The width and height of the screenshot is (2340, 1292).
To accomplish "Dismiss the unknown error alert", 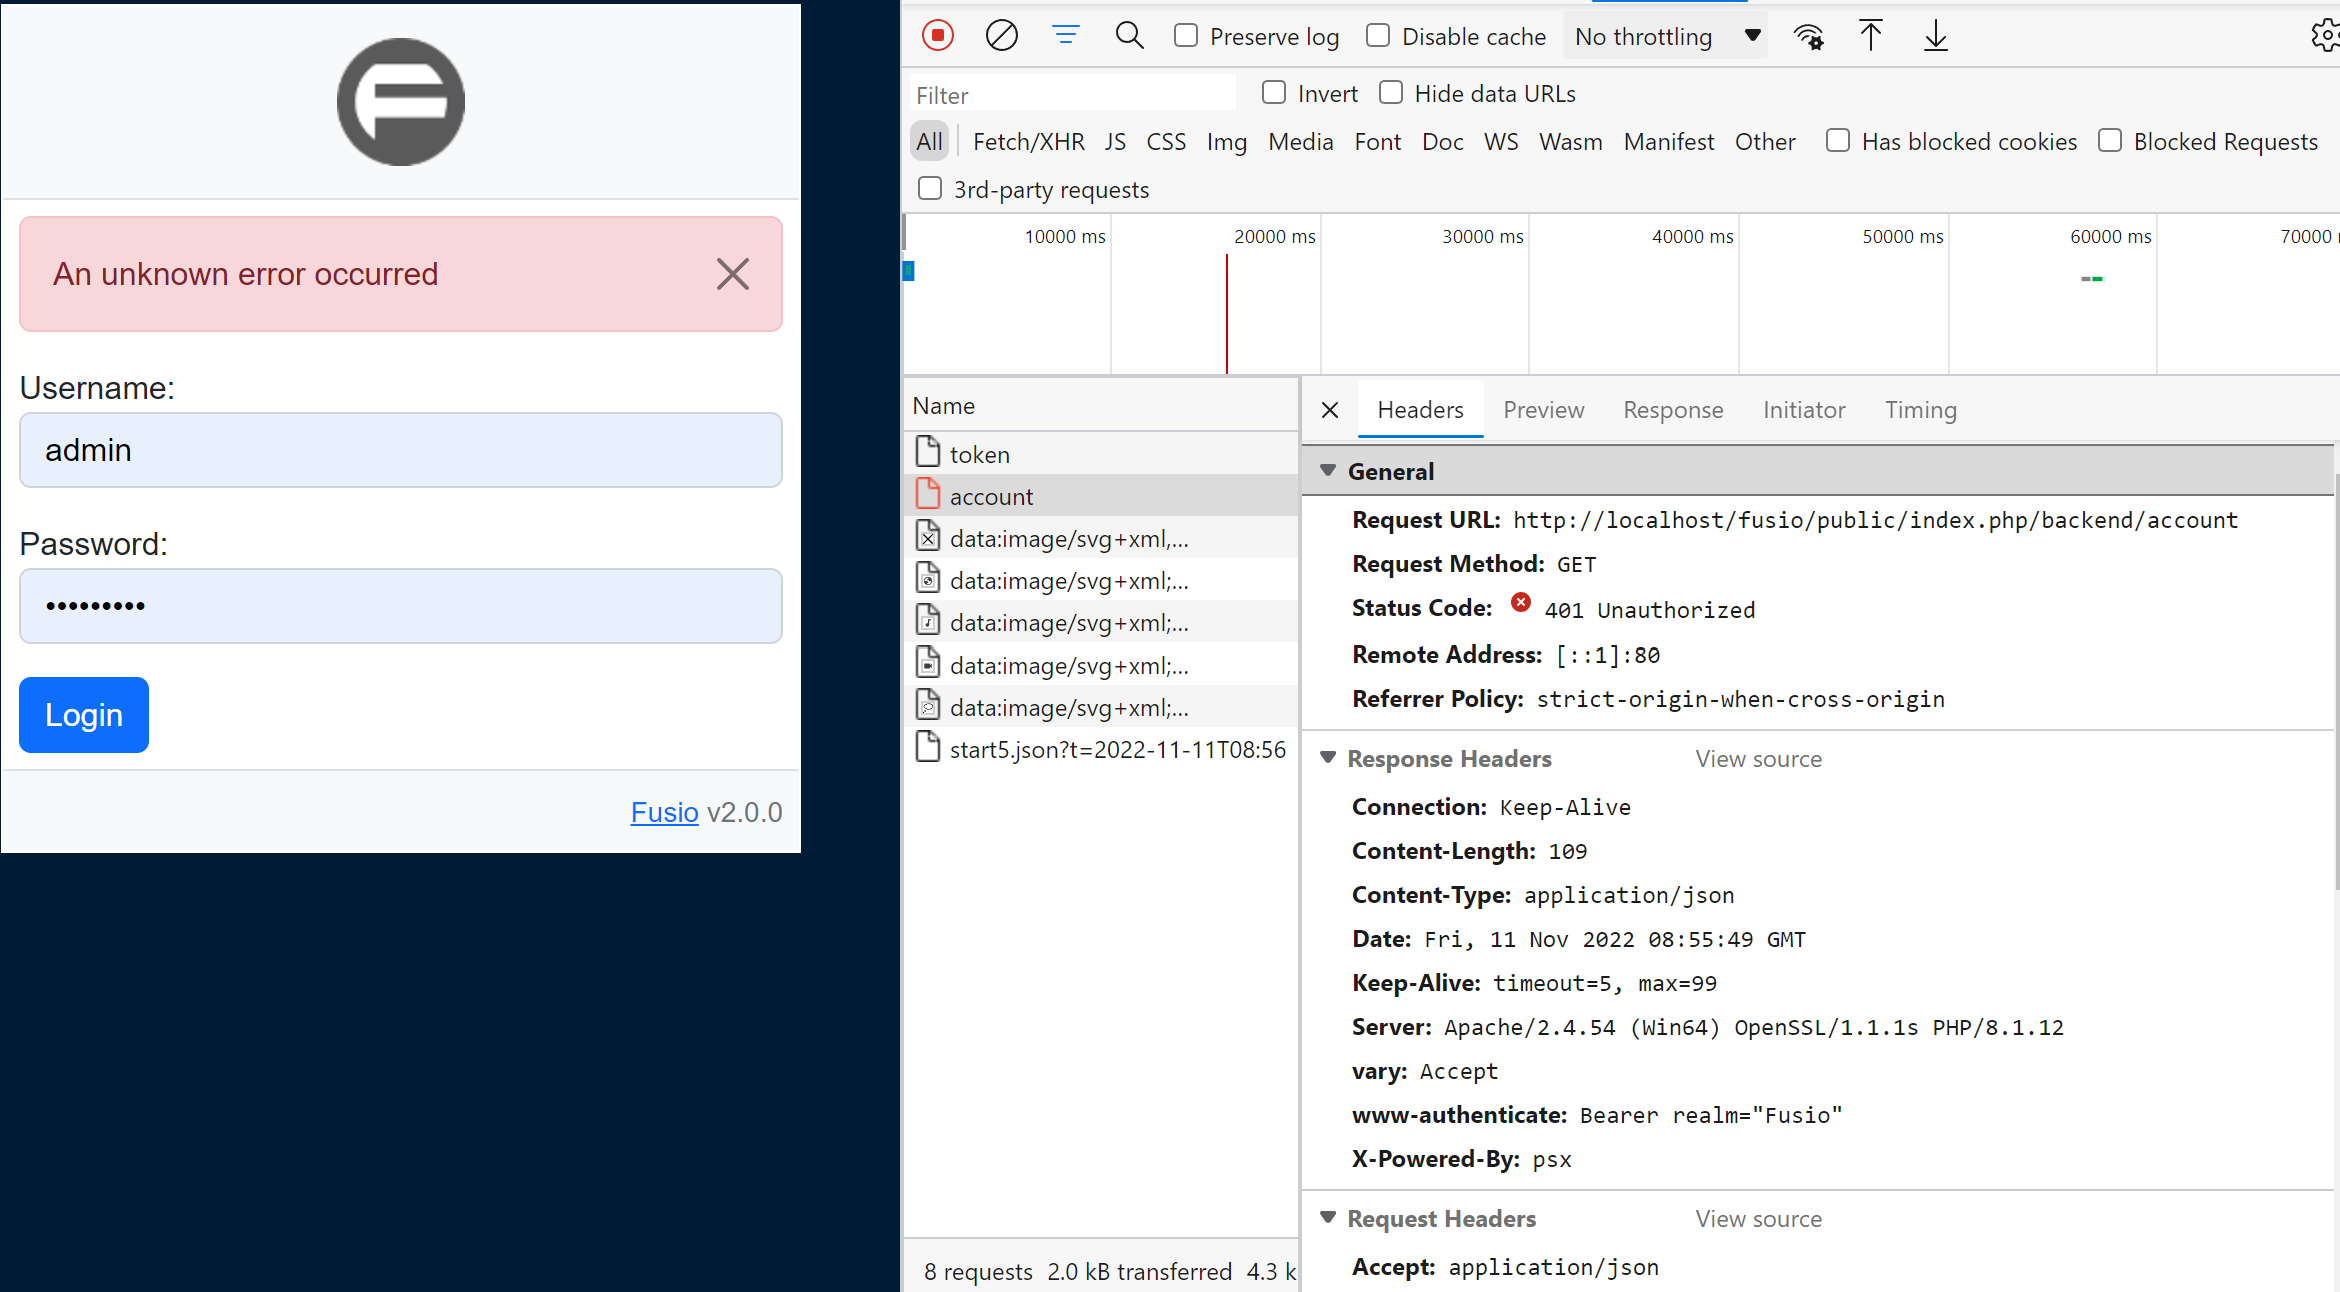I will (732, 274).
